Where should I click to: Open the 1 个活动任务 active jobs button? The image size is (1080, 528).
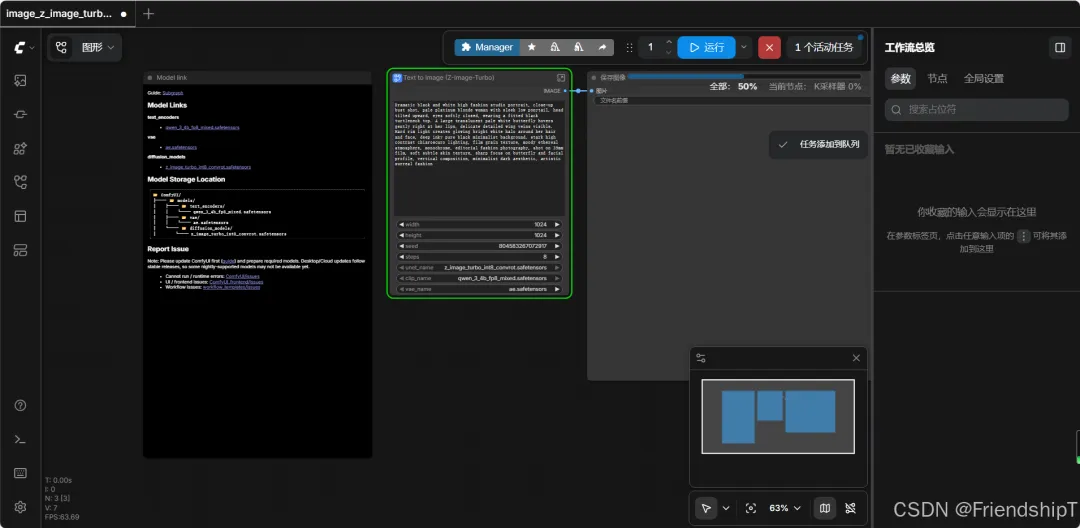[x=824, y=47]
